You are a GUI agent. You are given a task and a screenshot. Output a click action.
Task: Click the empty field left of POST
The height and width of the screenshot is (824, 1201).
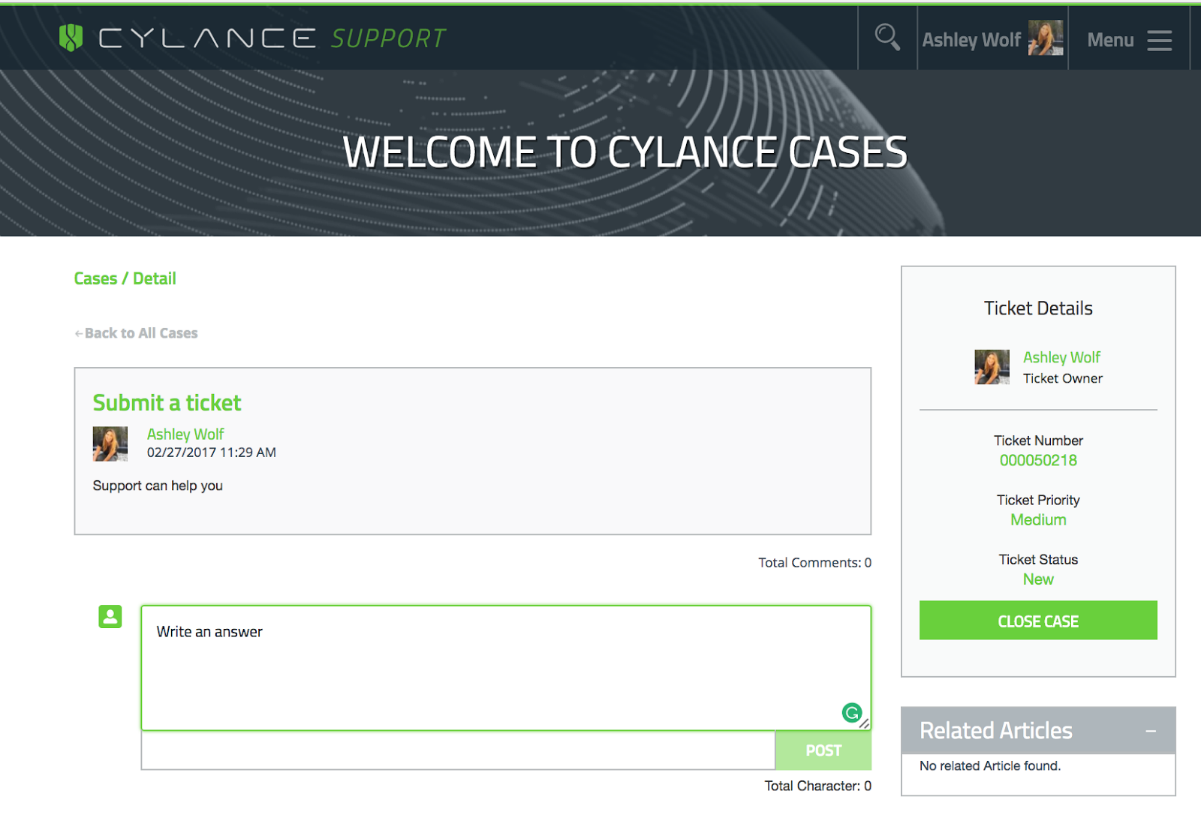click(458, 750)
